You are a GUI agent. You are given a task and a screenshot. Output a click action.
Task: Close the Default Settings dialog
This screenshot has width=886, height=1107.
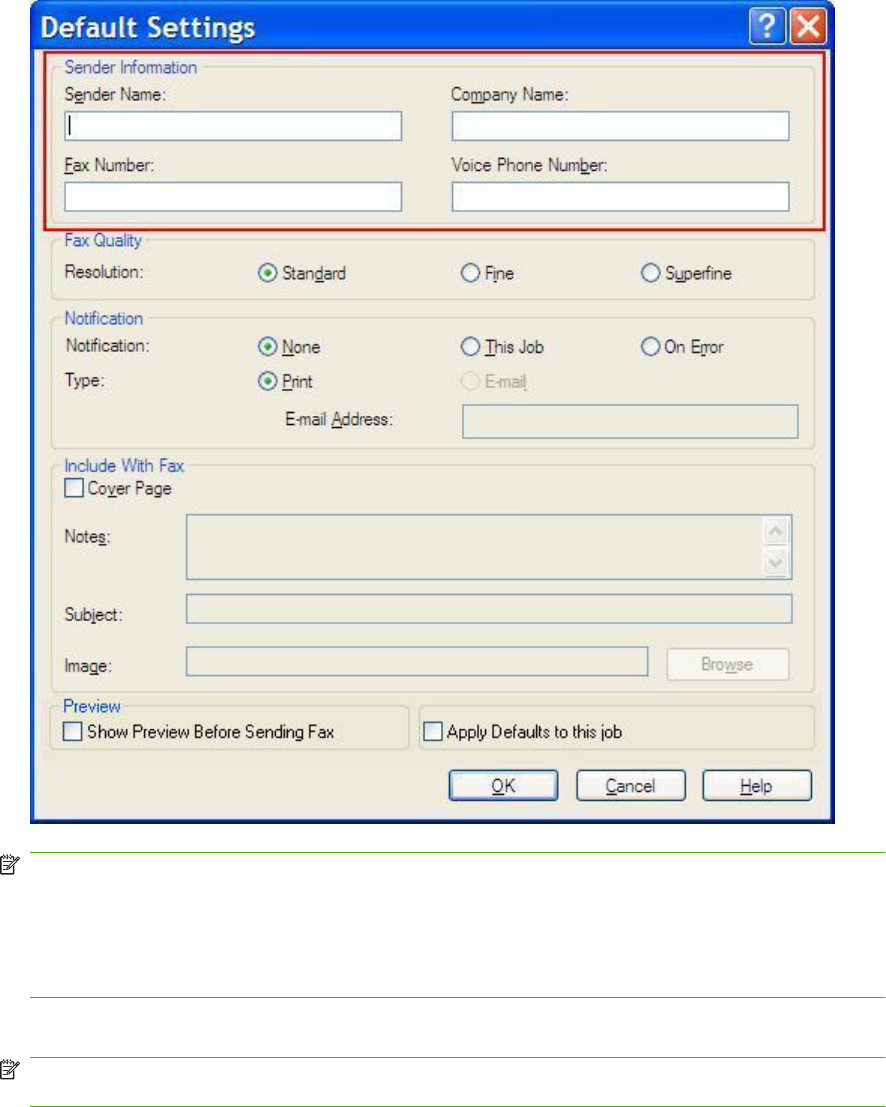tap(808, 27)
